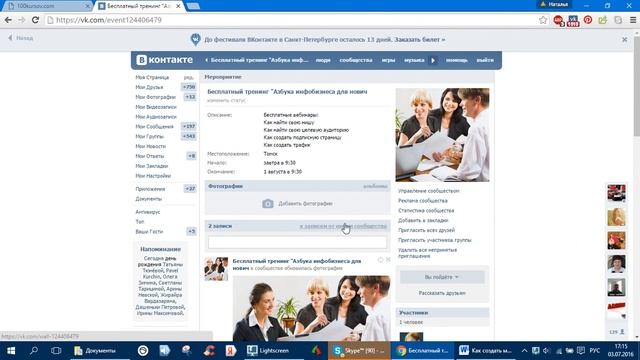Click the +197 messages counter badge
The image size is (640, 360).
pos(189,127)
